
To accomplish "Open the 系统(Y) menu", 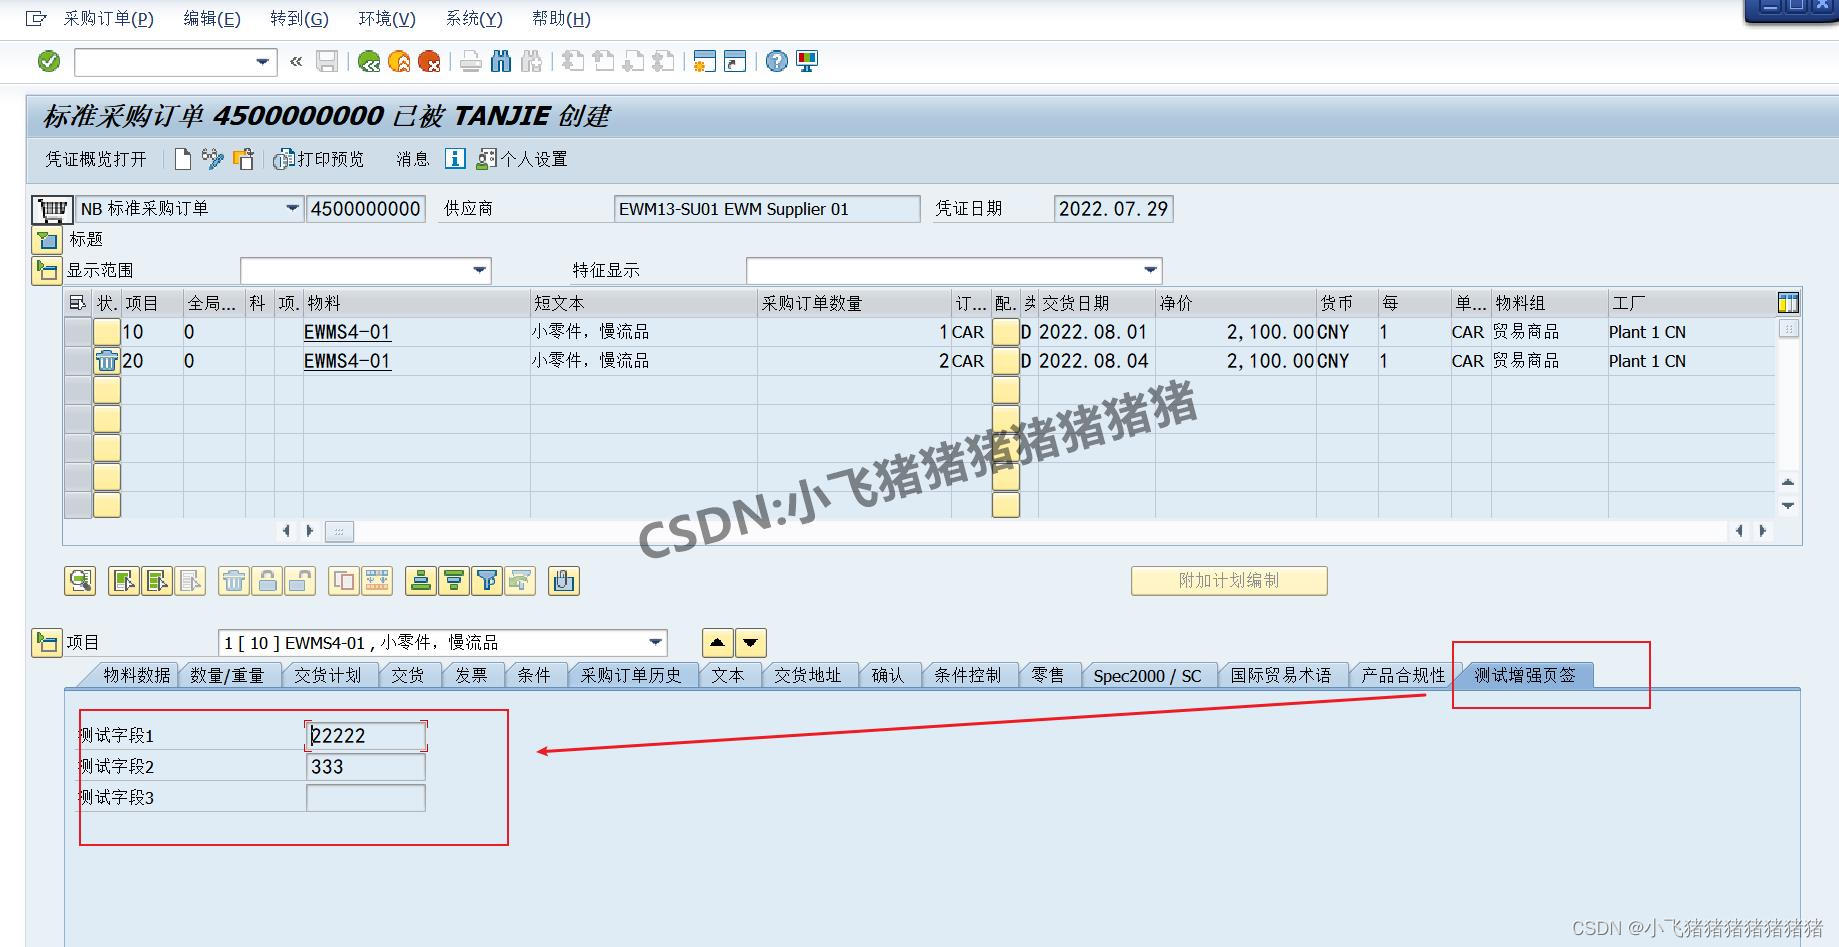I will coord(474,18).
